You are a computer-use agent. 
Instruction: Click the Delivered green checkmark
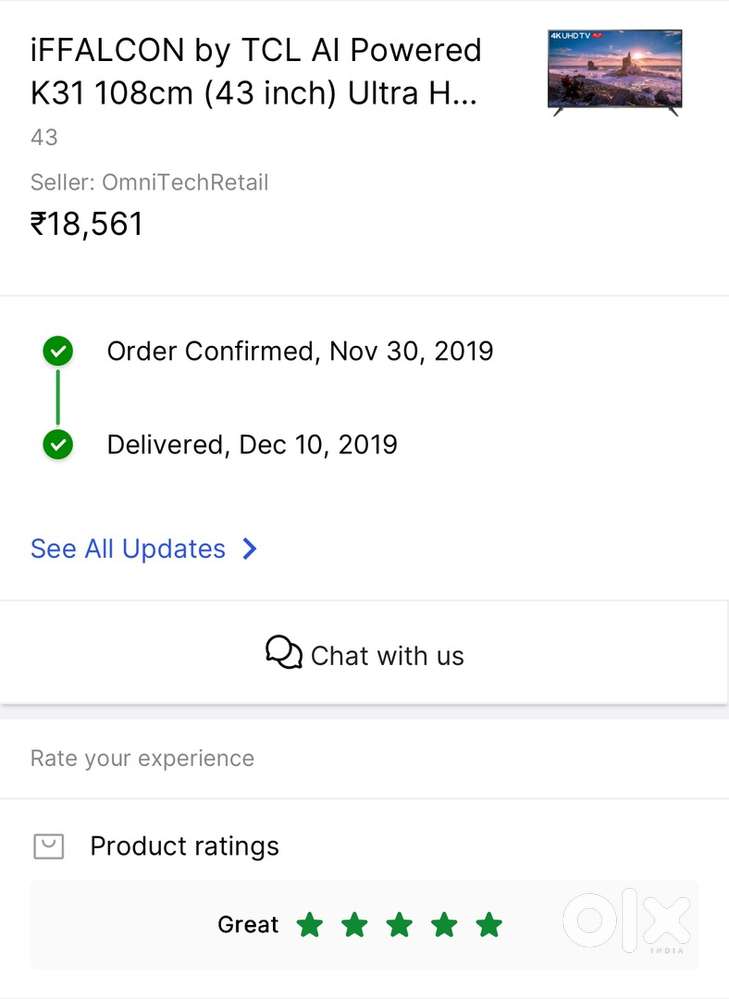(58, 444)
